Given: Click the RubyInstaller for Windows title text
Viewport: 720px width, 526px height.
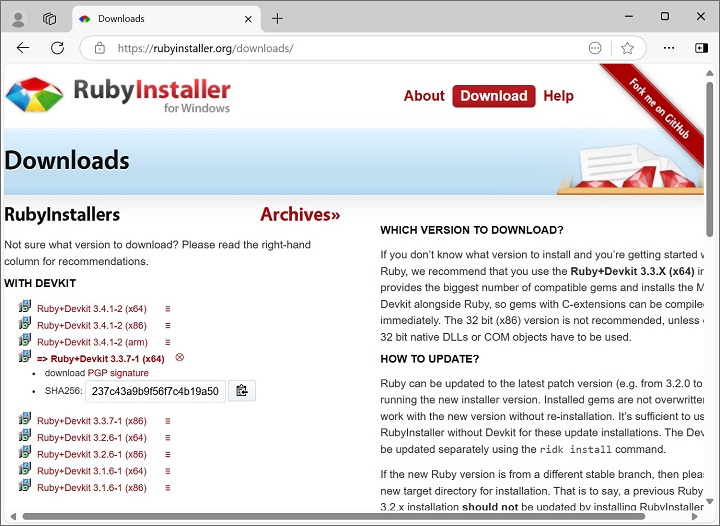Looking at the screenshot, I should pyautogui.click(x=152, y=95).
